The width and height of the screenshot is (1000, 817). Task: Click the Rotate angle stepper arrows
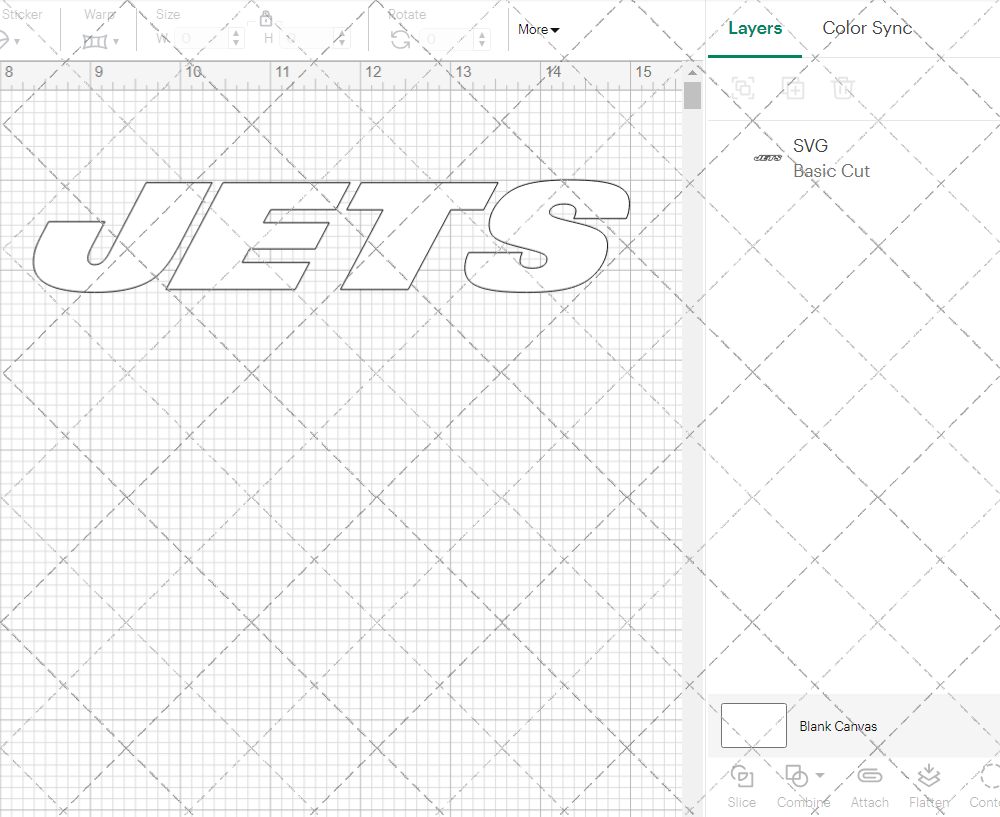[x=485, y=39]
